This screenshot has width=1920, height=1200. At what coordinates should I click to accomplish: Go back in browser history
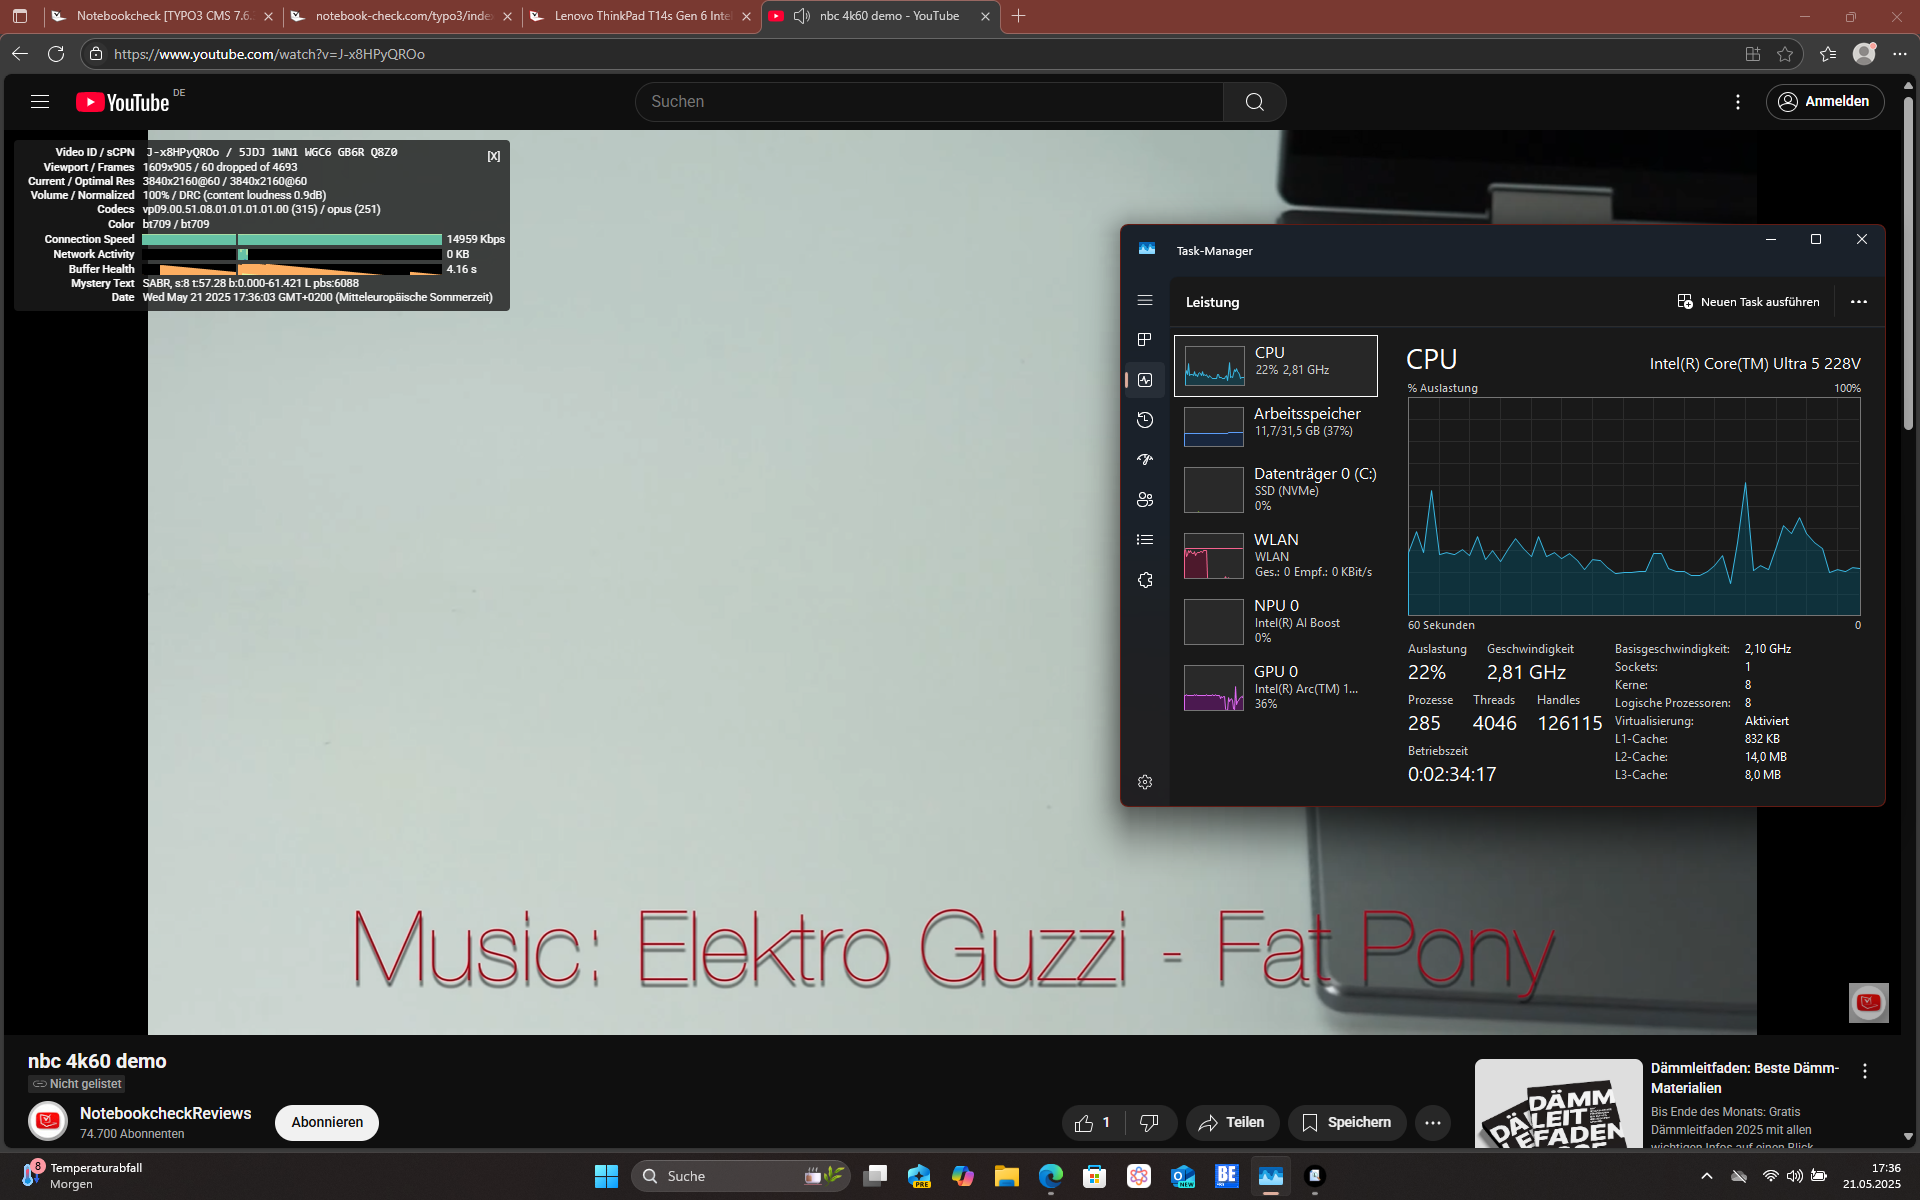20,54
